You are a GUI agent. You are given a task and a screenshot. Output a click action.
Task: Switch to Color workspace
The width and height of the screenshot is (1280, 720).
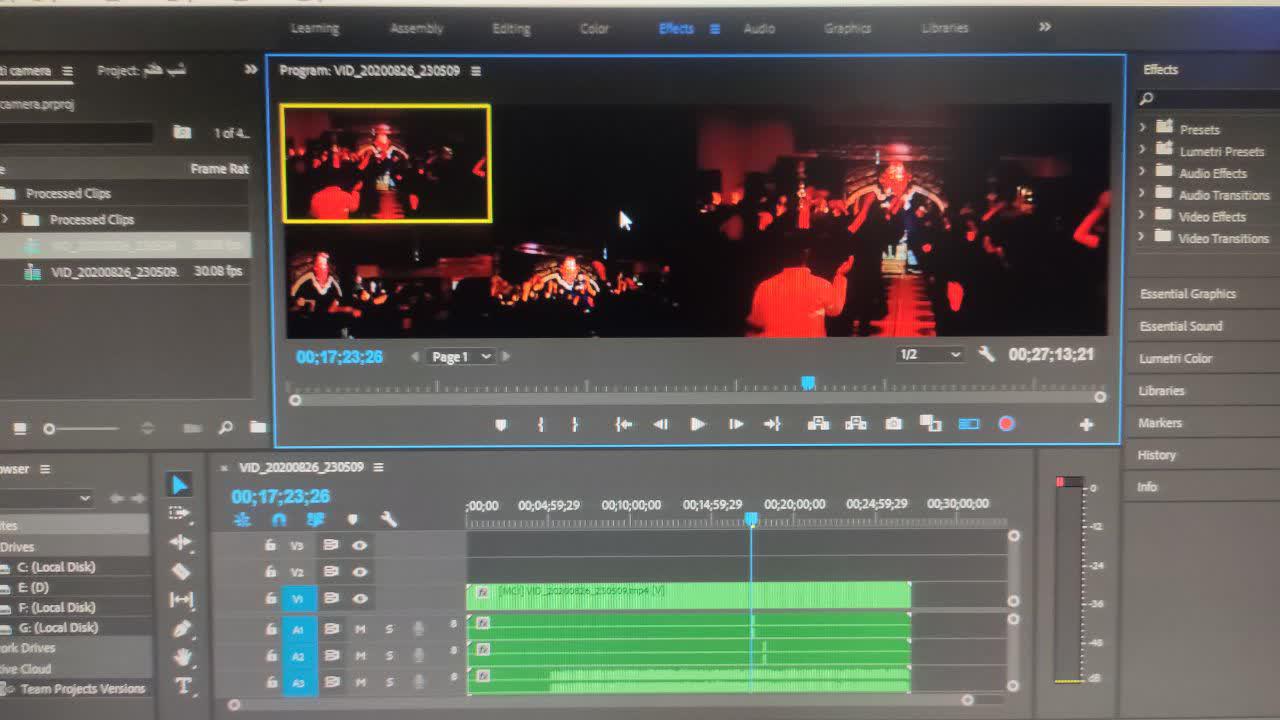tap(594, 28)
